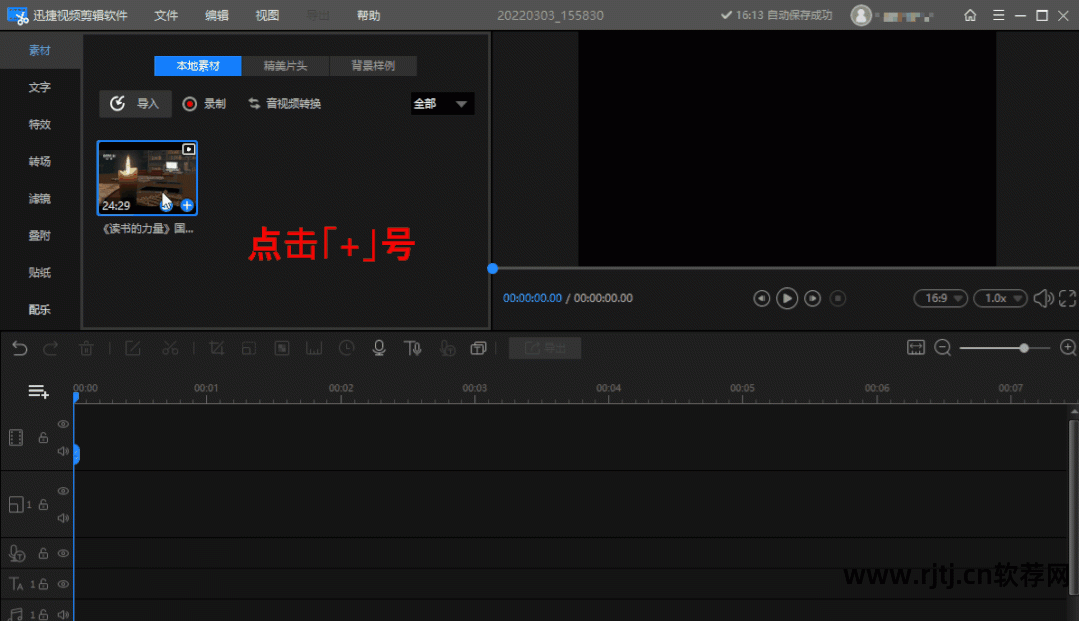Screen dimensions: 1079x621
Task: Click the timeline zoom slider handle
Action: pyautogui.click(x=1024, y=348)
